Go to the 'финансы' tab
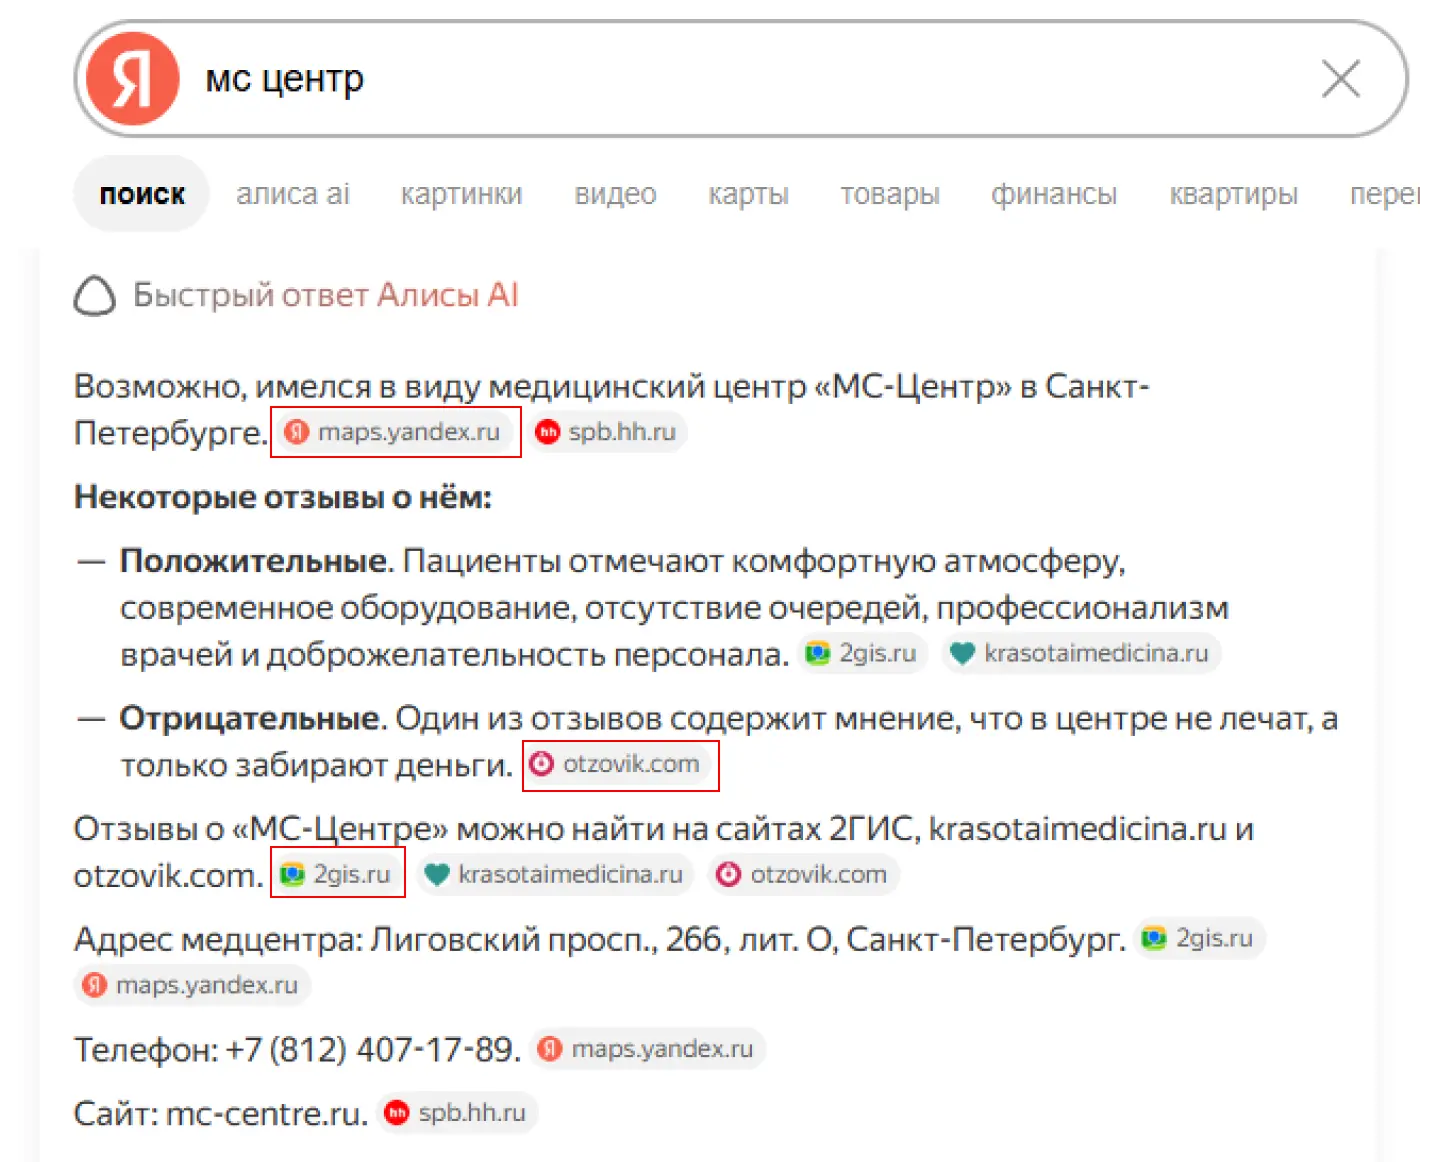This screenshot has height=1162, width=1440. pos(1054,194)
